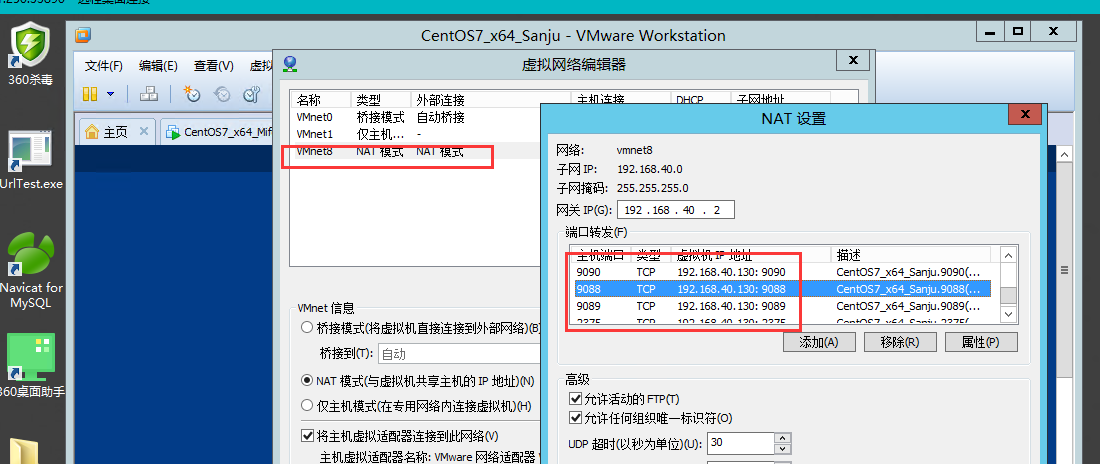1100x464 pixels.
Task: Click the send Ctrl+Alt+Del toolbar icon
Action: [x=149, y=94]
